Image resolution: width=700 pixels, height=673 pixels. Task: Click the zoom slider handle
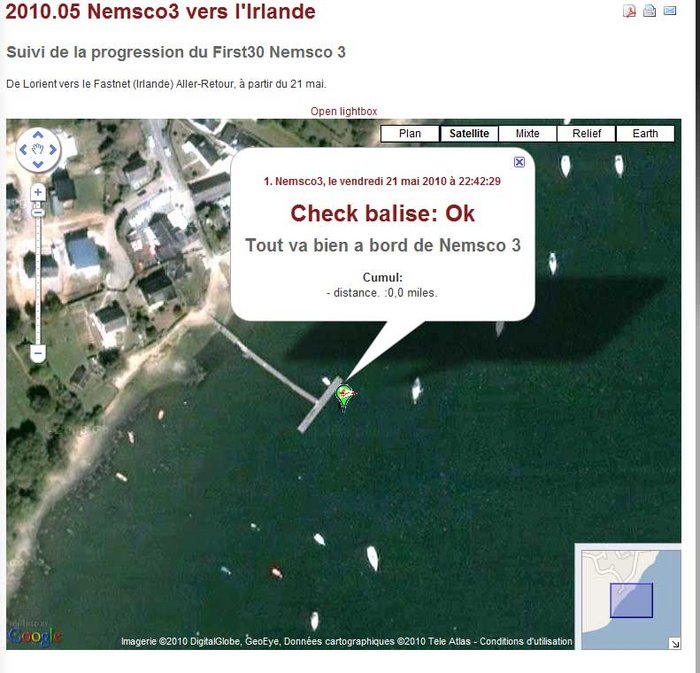click(x=38, y=213)
